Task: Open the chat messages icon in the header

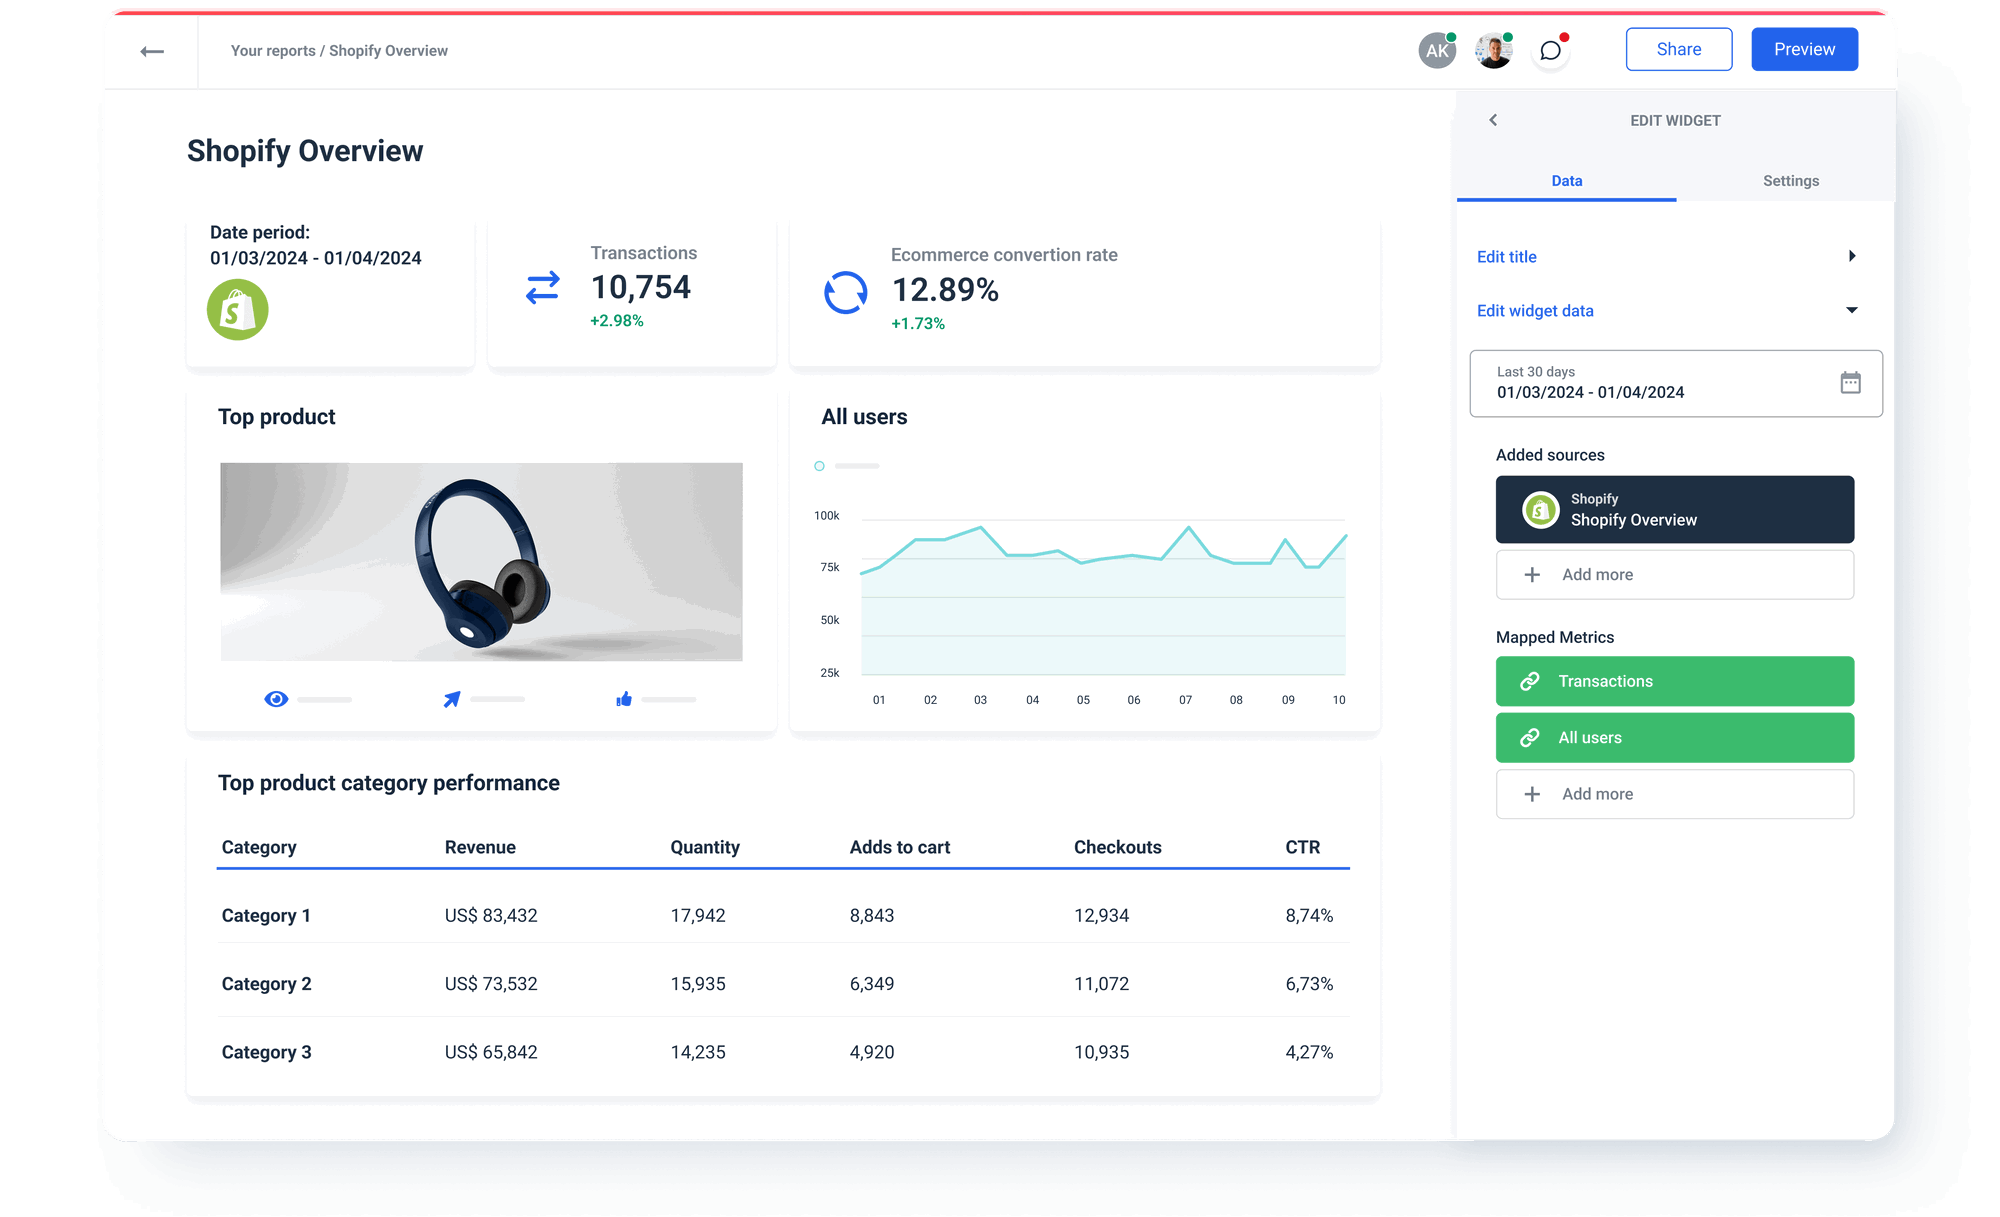Action: [x=1551, y=50]
